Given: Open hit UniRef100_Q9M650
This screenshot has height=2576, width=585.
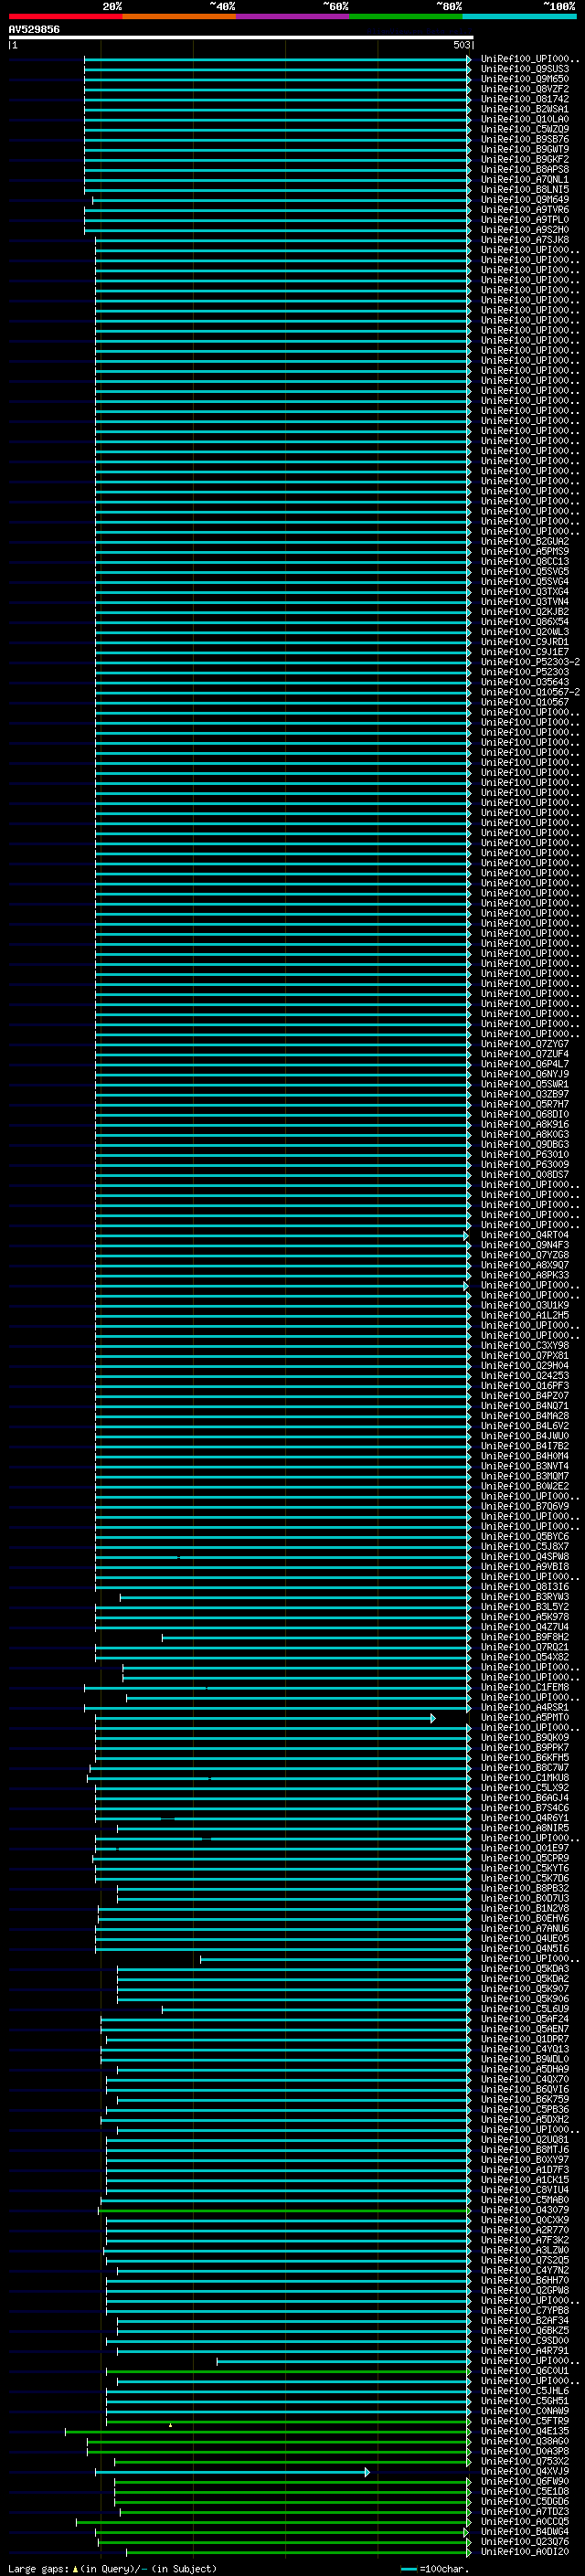Looking at the screenshot, I should click(524, 79).
